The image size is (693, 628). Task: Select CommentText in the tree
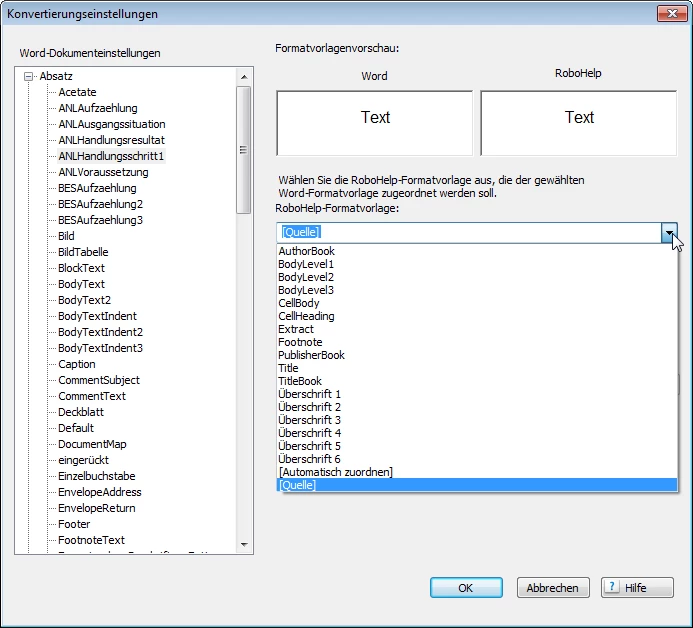click(92, 396)
